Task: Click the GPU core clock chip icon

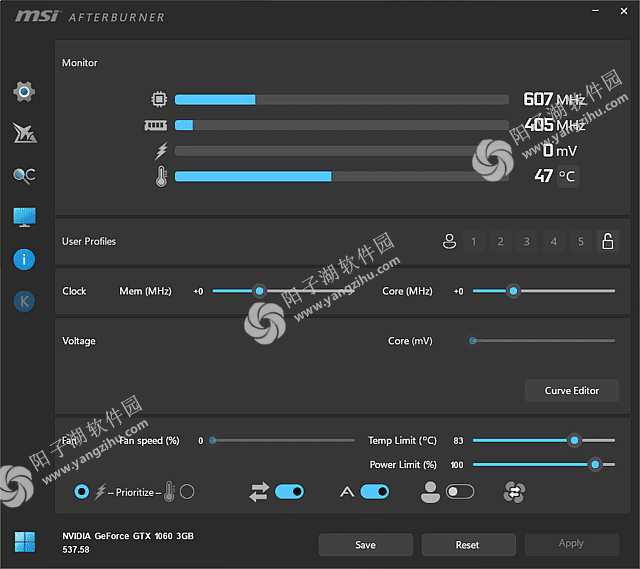Action: (159, 99)
